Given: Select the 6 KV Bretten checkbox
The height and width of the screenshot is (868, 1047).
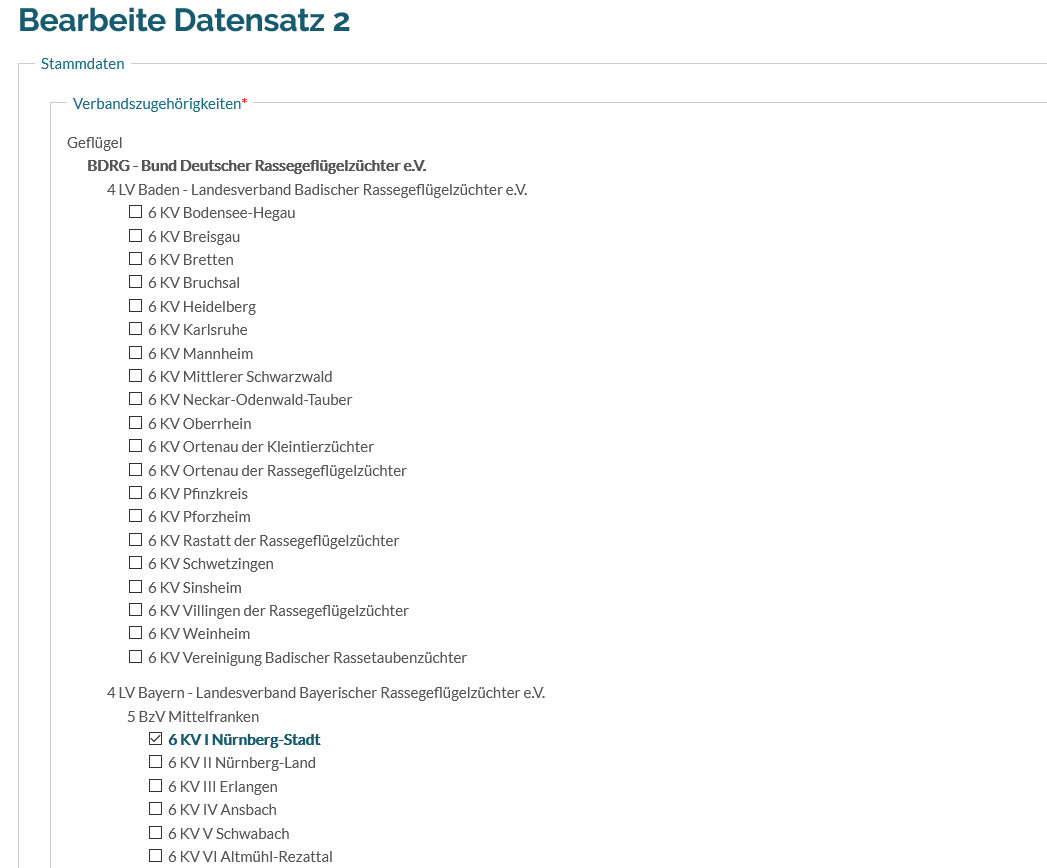Looking at the screenshot, I should pyautogui.click(x=135, y=259).
